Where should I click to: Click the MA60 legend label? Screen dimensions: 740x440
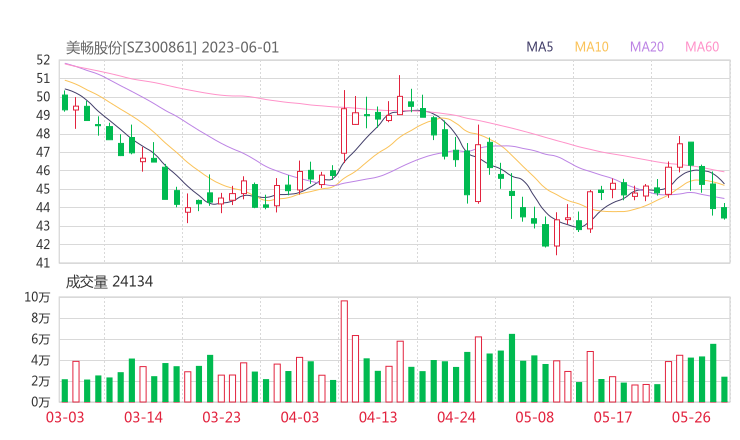702,47
